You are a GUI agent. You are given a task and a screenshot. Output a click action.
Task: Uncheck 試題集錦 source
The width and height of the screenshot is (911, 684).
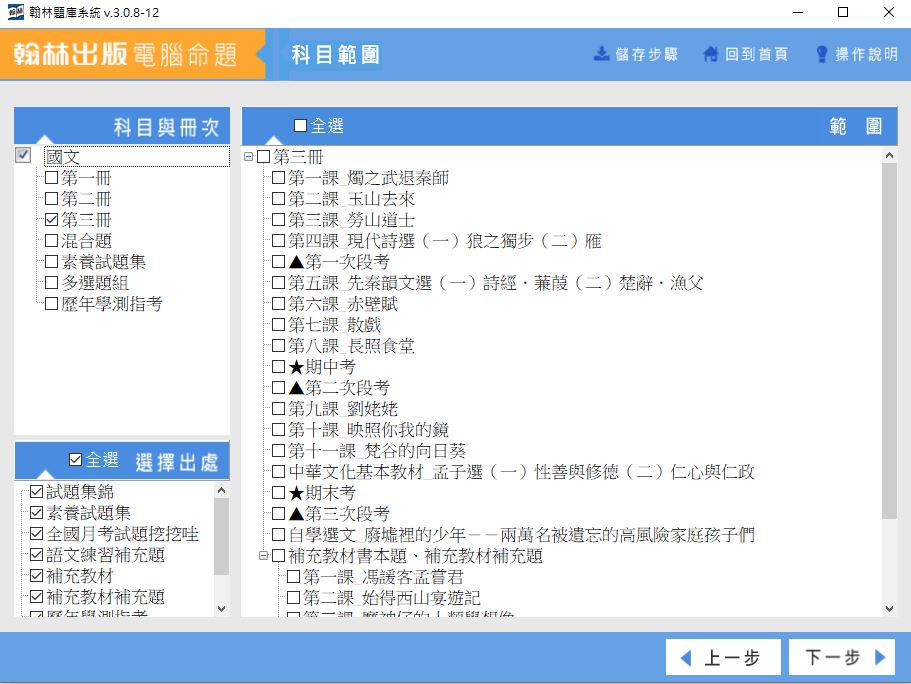tap(36, 491)
